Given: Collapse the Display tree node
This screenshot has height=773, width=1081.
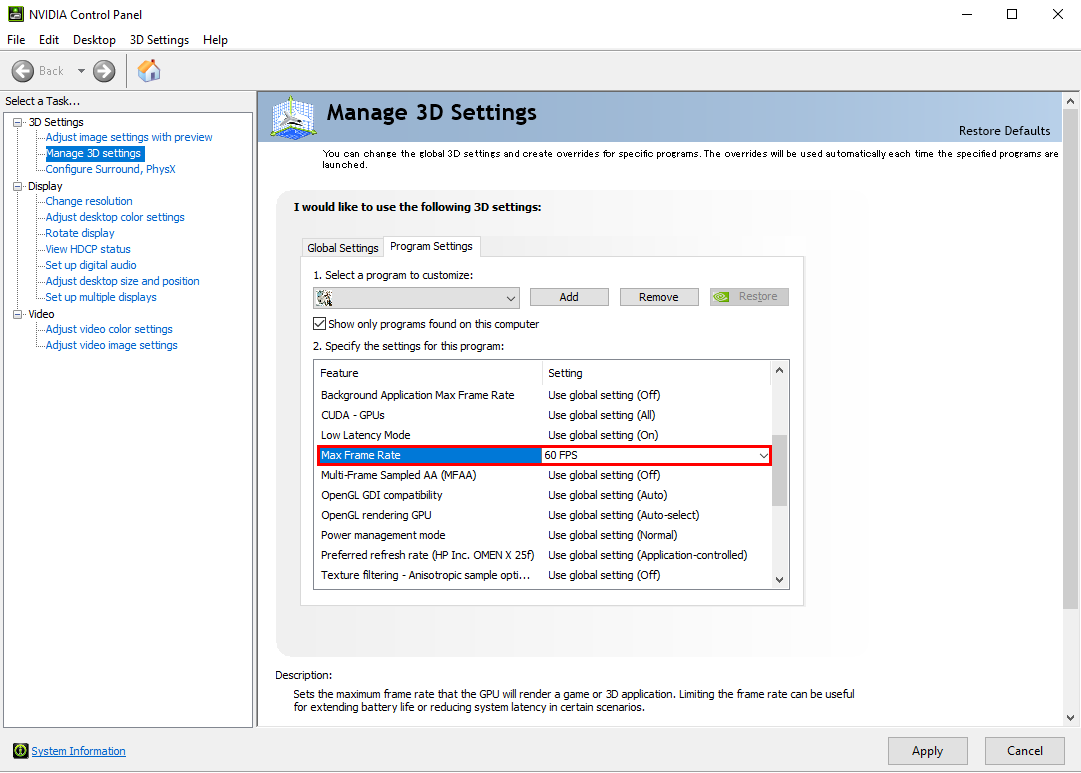Looking at the screenshot, I should 18,186.
